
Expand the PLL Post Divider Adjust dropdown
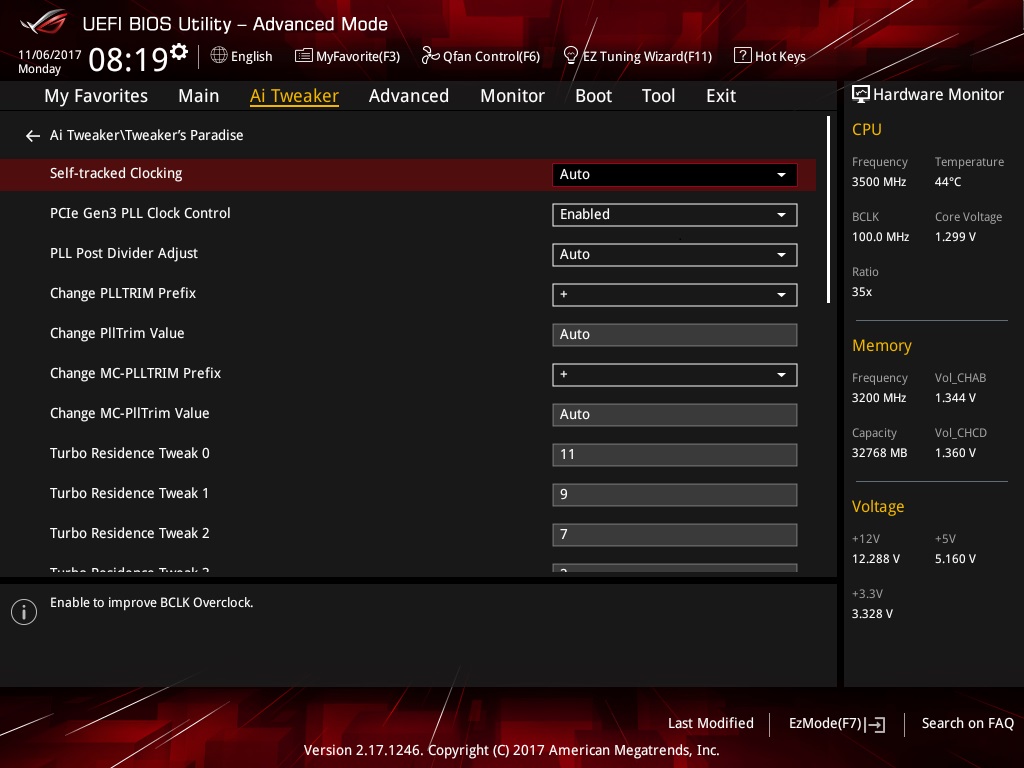click(675, 255)
